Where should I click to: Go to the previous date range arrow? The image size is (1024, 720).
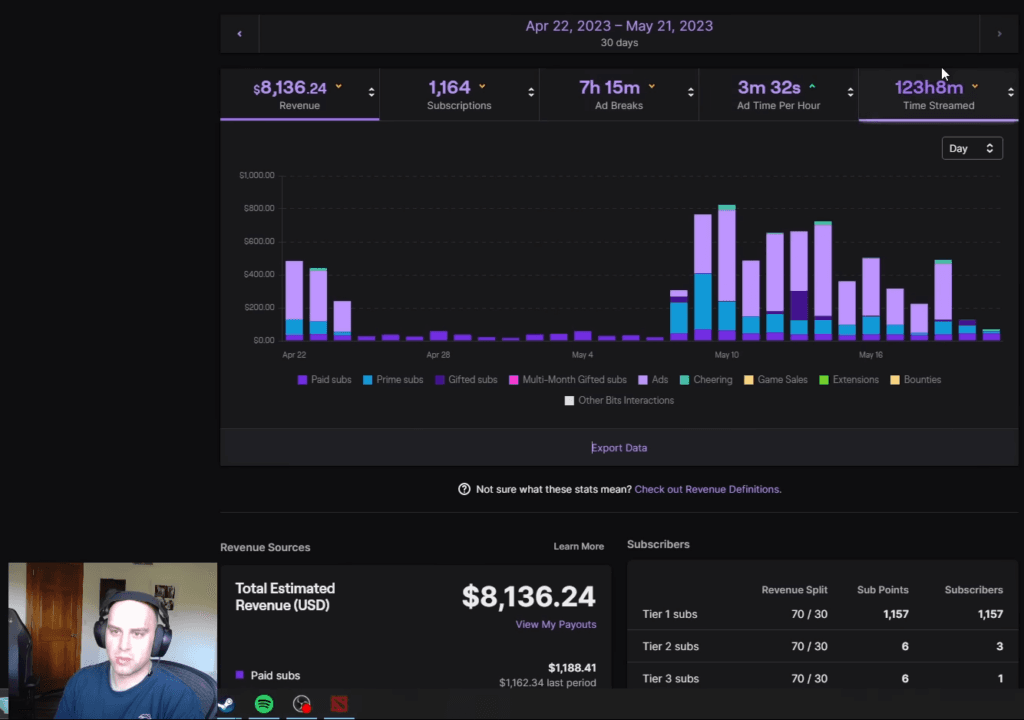[x=239, y=34]
